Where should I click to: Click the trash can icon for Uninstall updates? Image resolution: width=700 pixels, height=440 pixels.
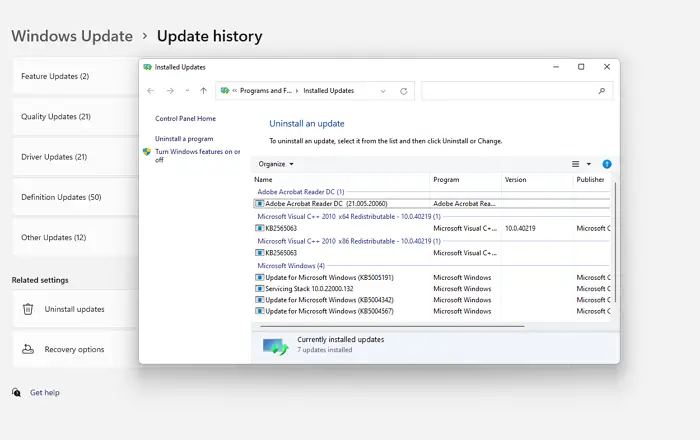pyautogui.click(x=28, y=309)
